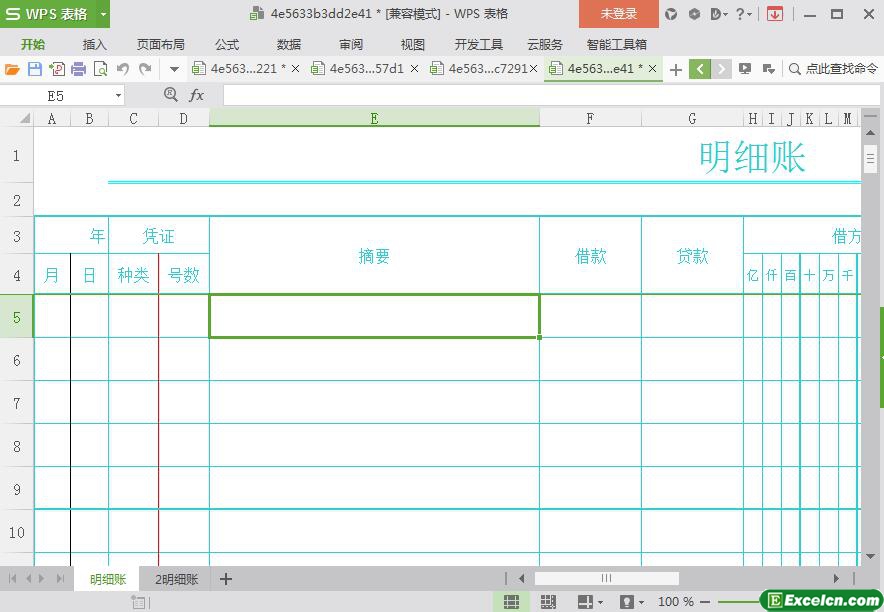Open a new document tab with plus
This screenshot has width=884, height=612.
pyautogui.click(x=676, y=69)
